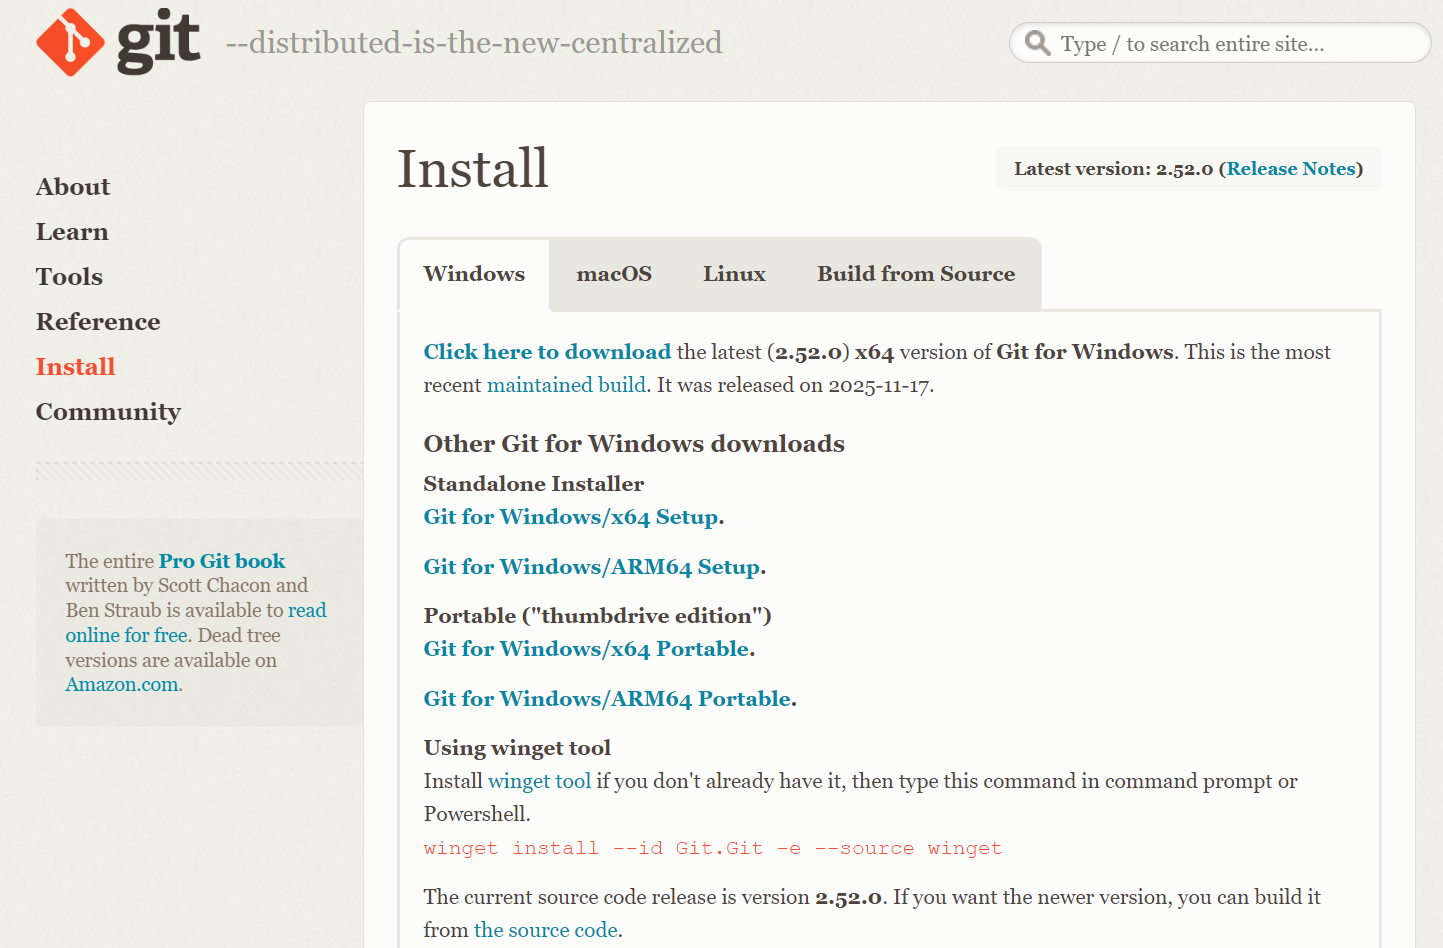Open the Learn navigation item

coord(72,232)
